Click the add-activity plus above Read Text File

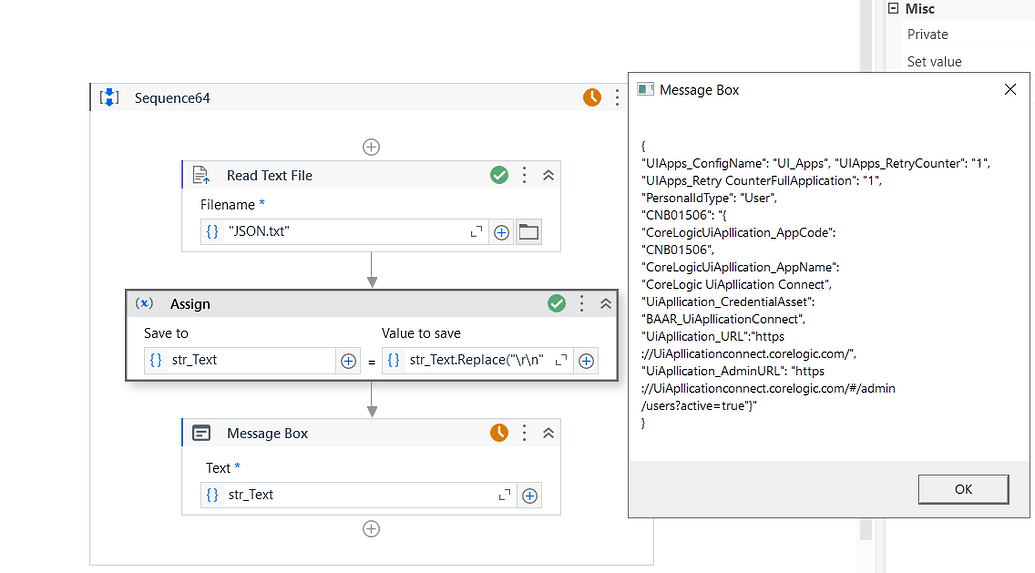pos(371,147)
